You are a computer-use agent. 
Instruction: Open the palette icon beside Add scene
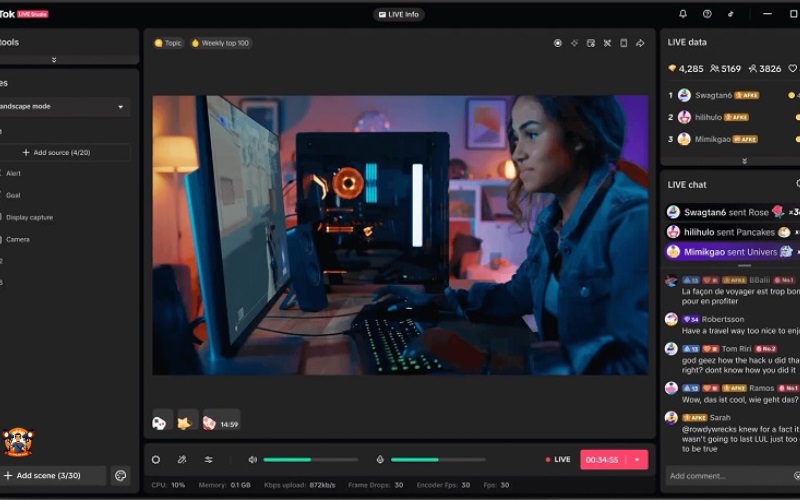[x=120, y=476]
